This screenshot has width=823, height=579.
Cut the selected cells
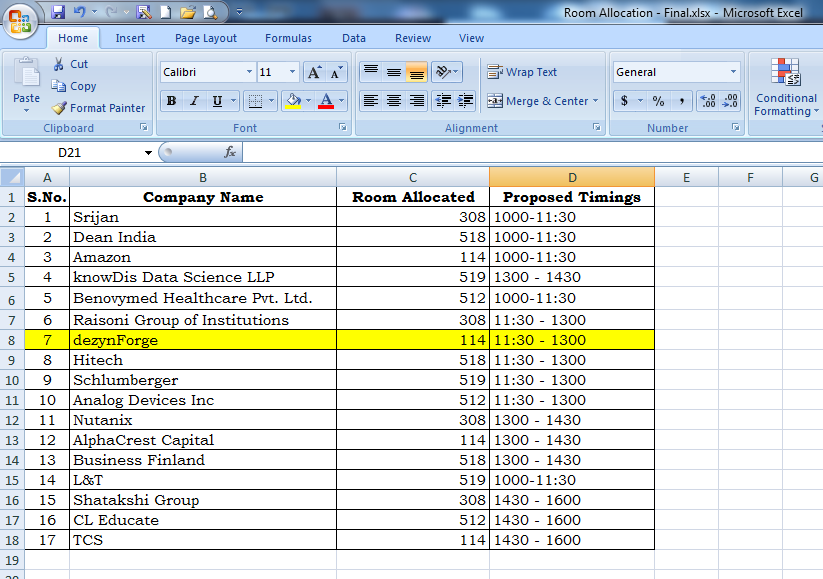click(70, 64)
